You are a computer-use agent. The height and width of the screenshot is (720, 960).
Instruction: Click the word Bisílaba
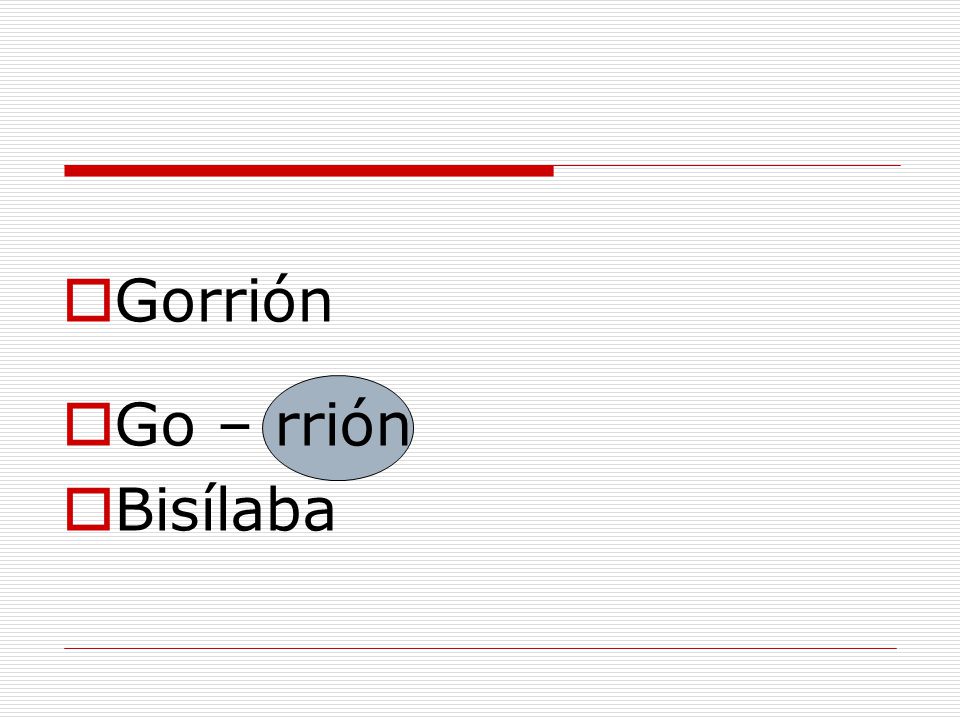[x=225, y=508]
